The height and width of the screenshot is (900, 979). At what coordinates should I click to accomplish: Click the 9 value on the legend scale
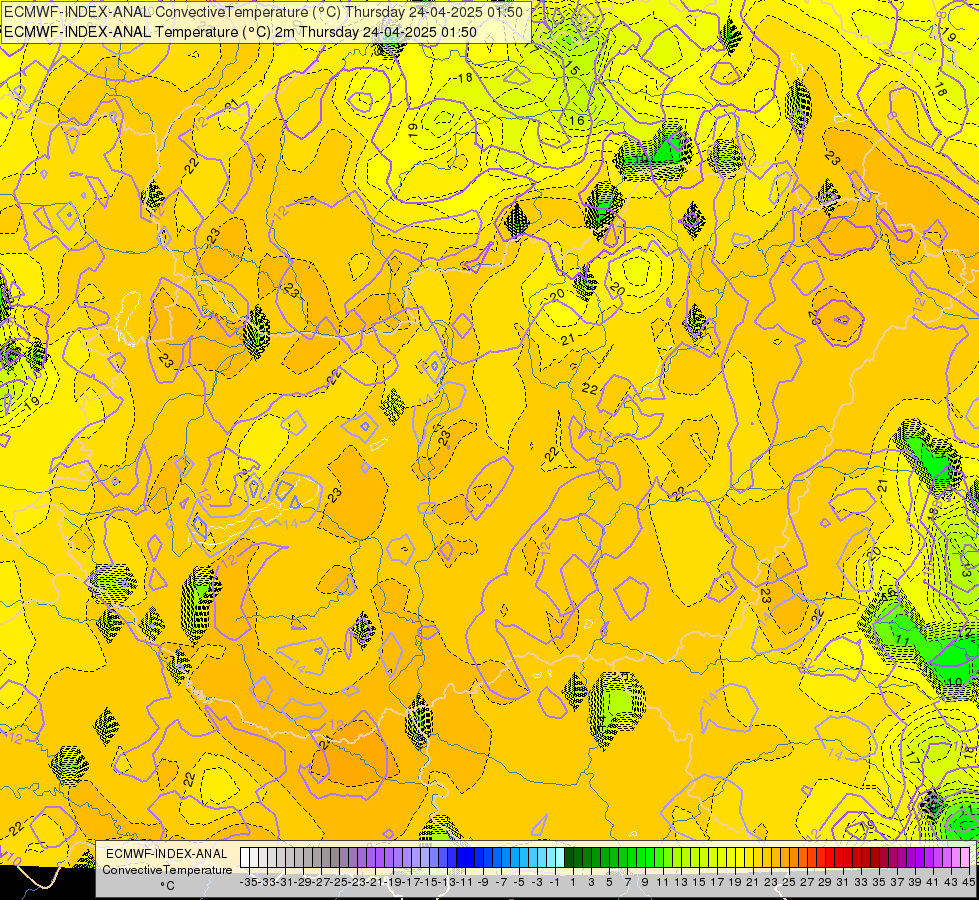click(x=645, y=882)
